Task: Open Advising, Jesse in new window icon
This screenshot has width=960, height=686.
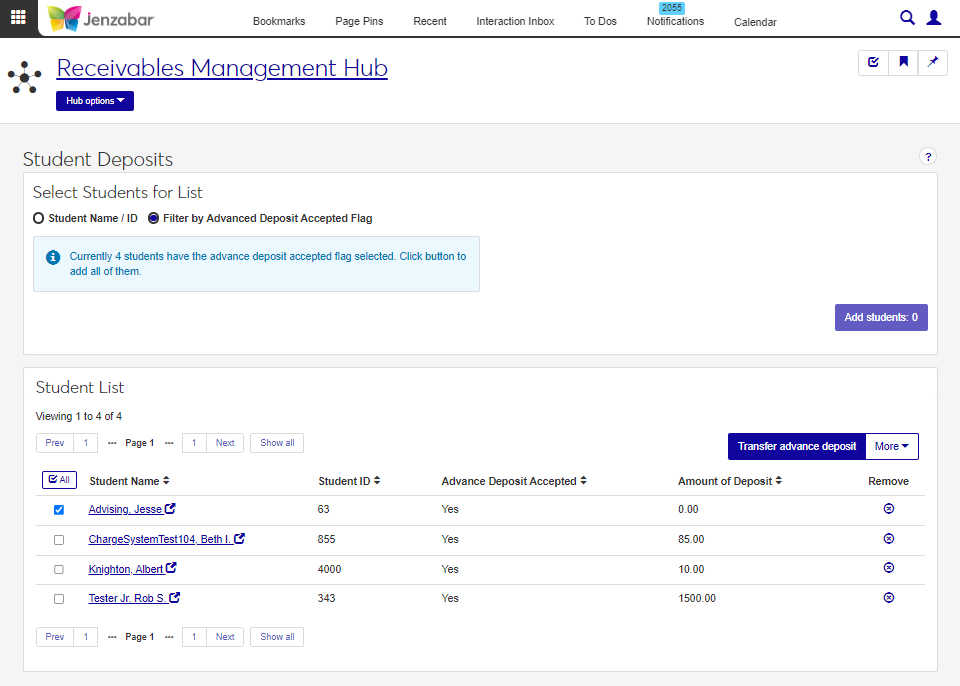Action: [x=170, y=509]
